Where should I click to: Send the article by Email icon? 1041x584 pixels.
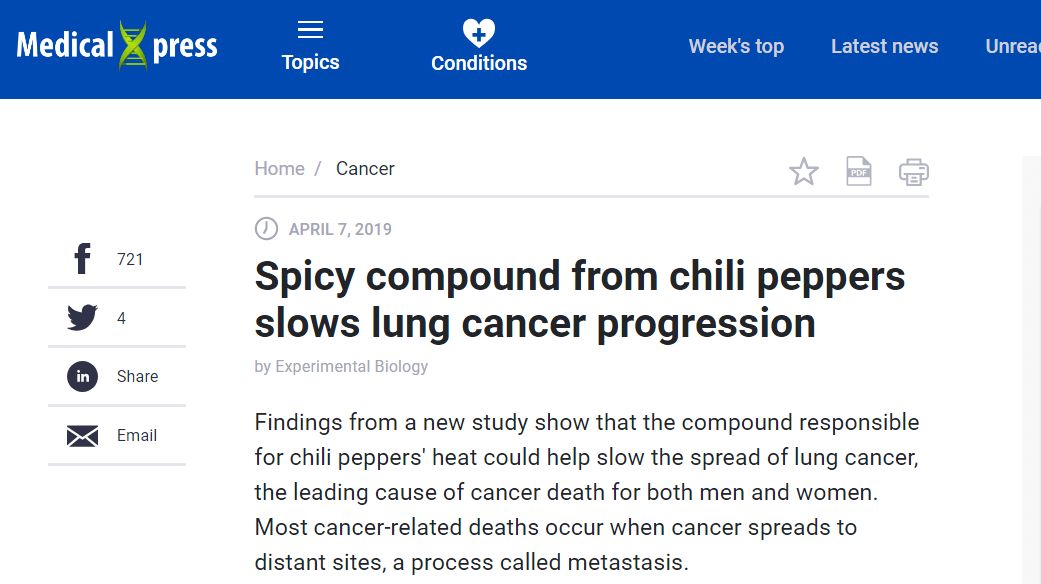point(83,435)
